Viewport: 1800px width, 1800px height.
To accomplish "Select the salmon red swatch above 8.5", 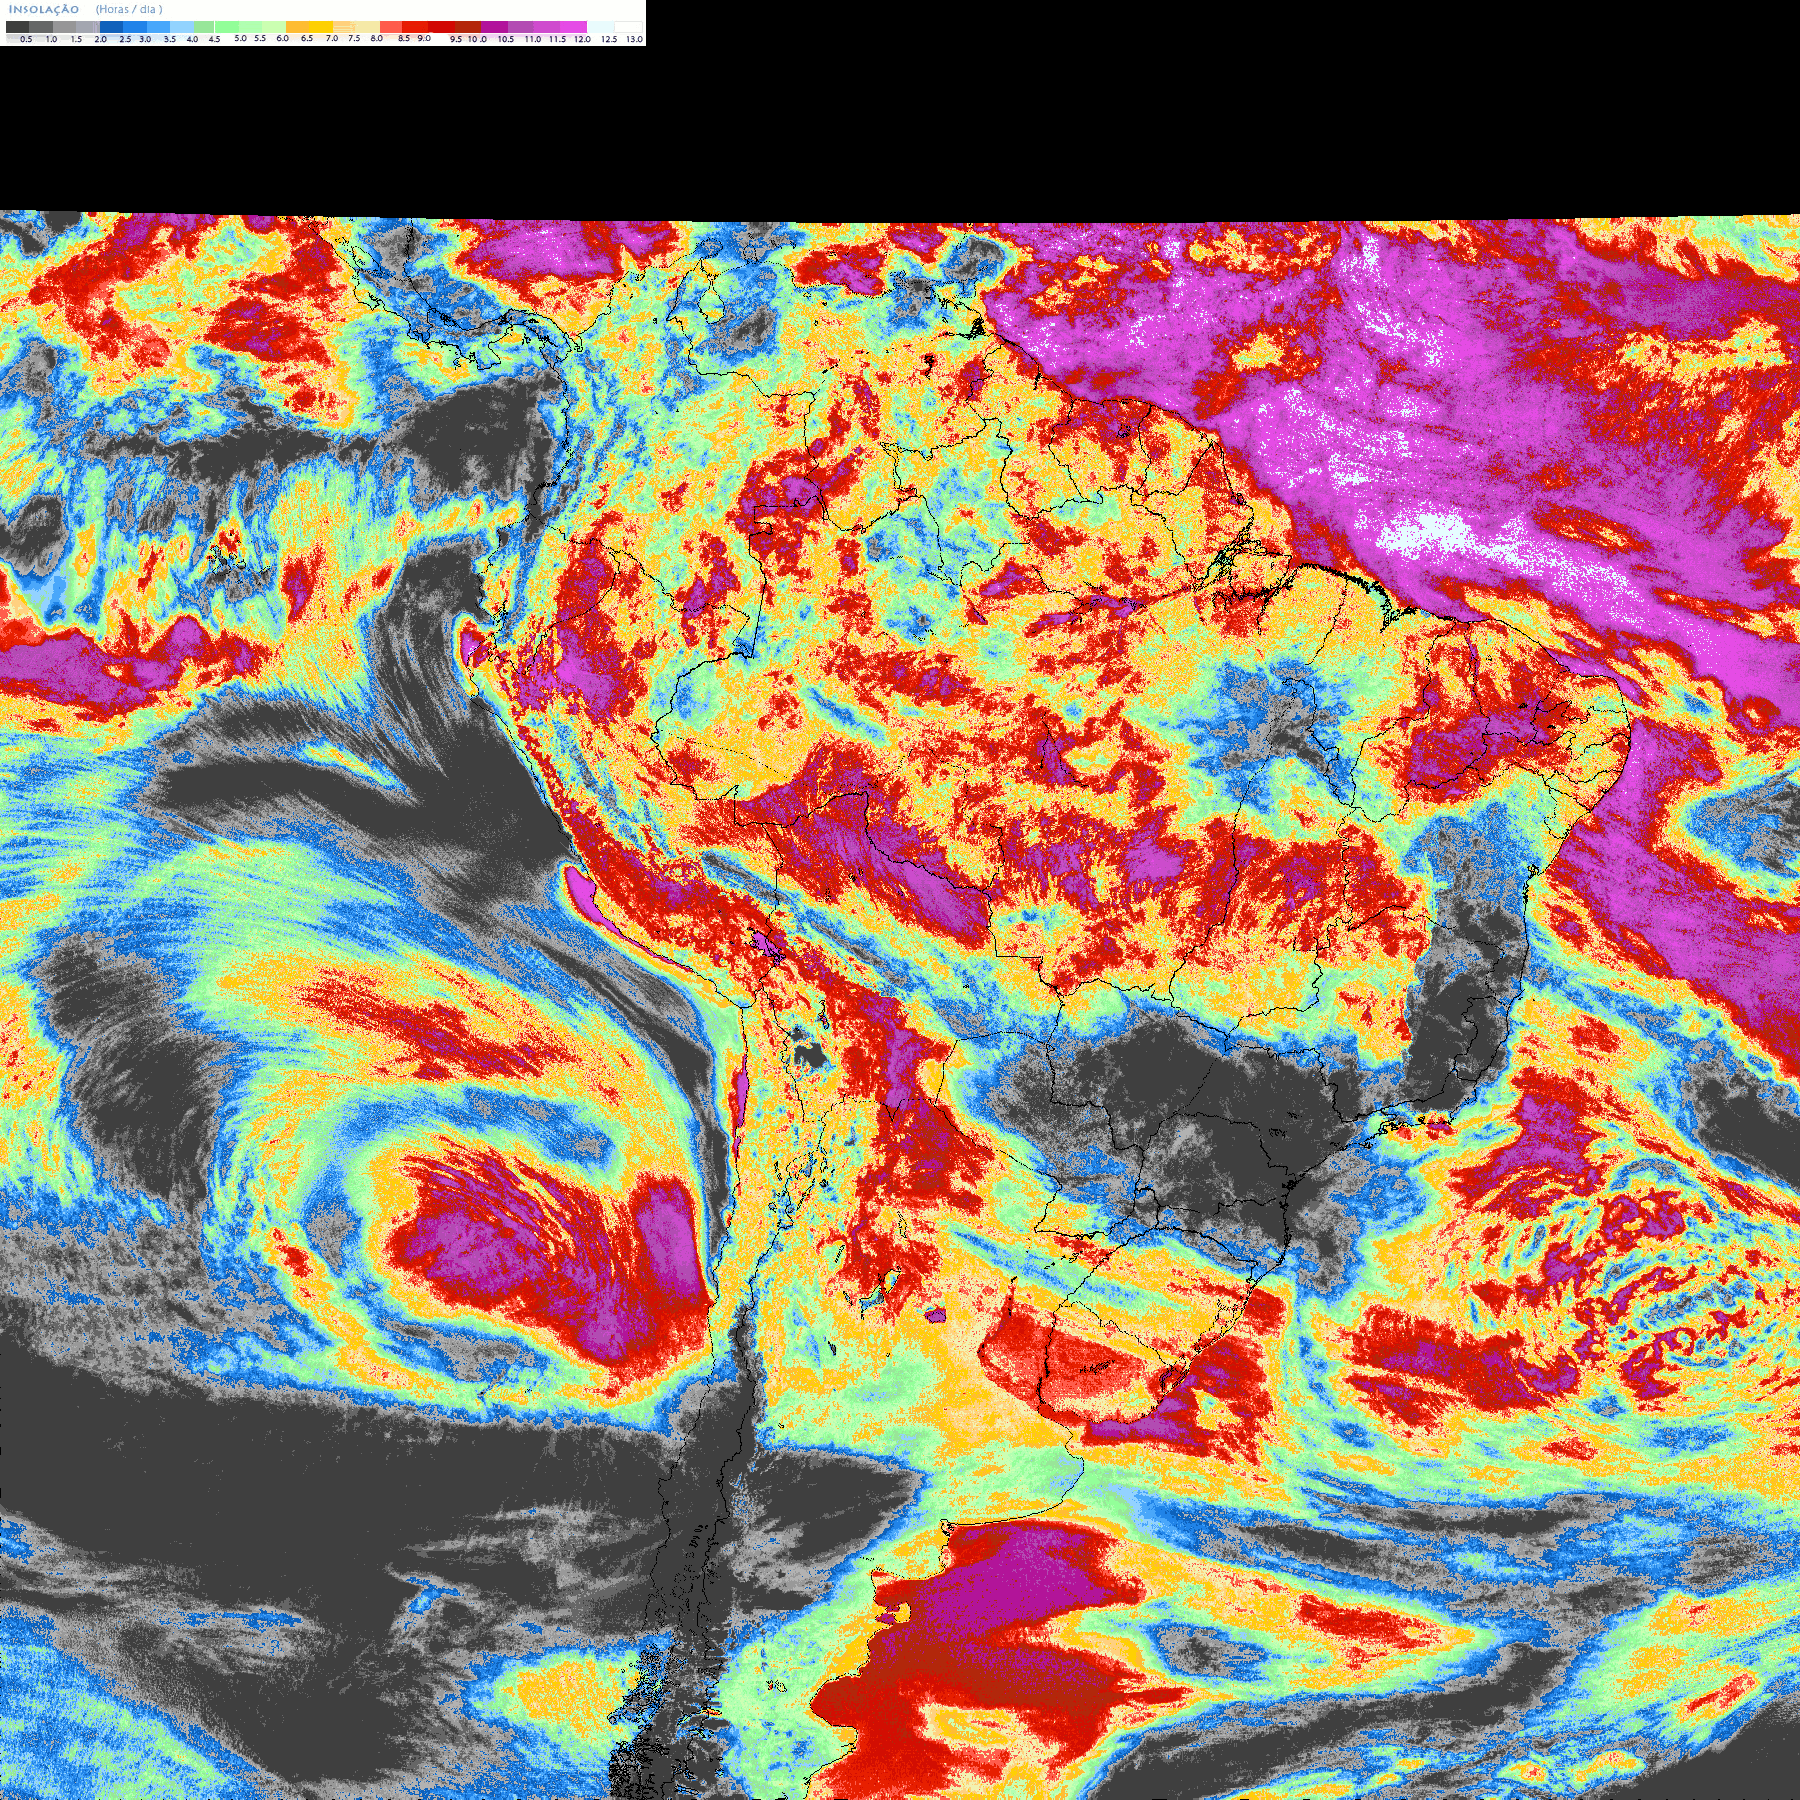I will [391, 27].
